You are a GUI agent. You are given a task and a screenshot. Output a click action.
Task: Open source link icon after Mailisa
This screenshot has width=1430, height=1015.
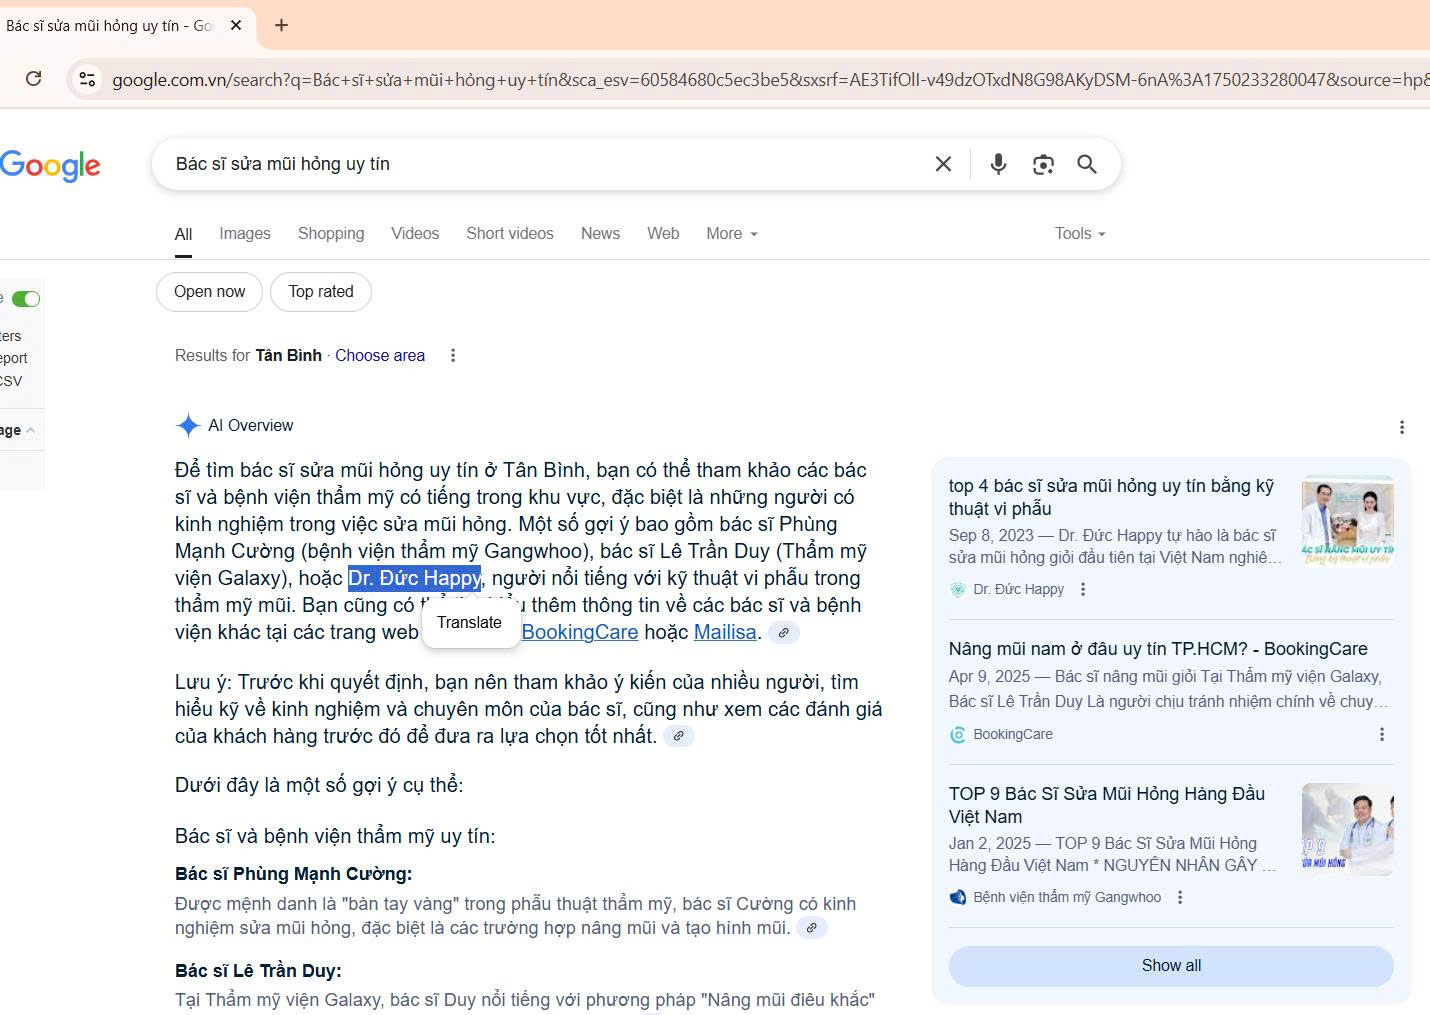coord(784,633)
